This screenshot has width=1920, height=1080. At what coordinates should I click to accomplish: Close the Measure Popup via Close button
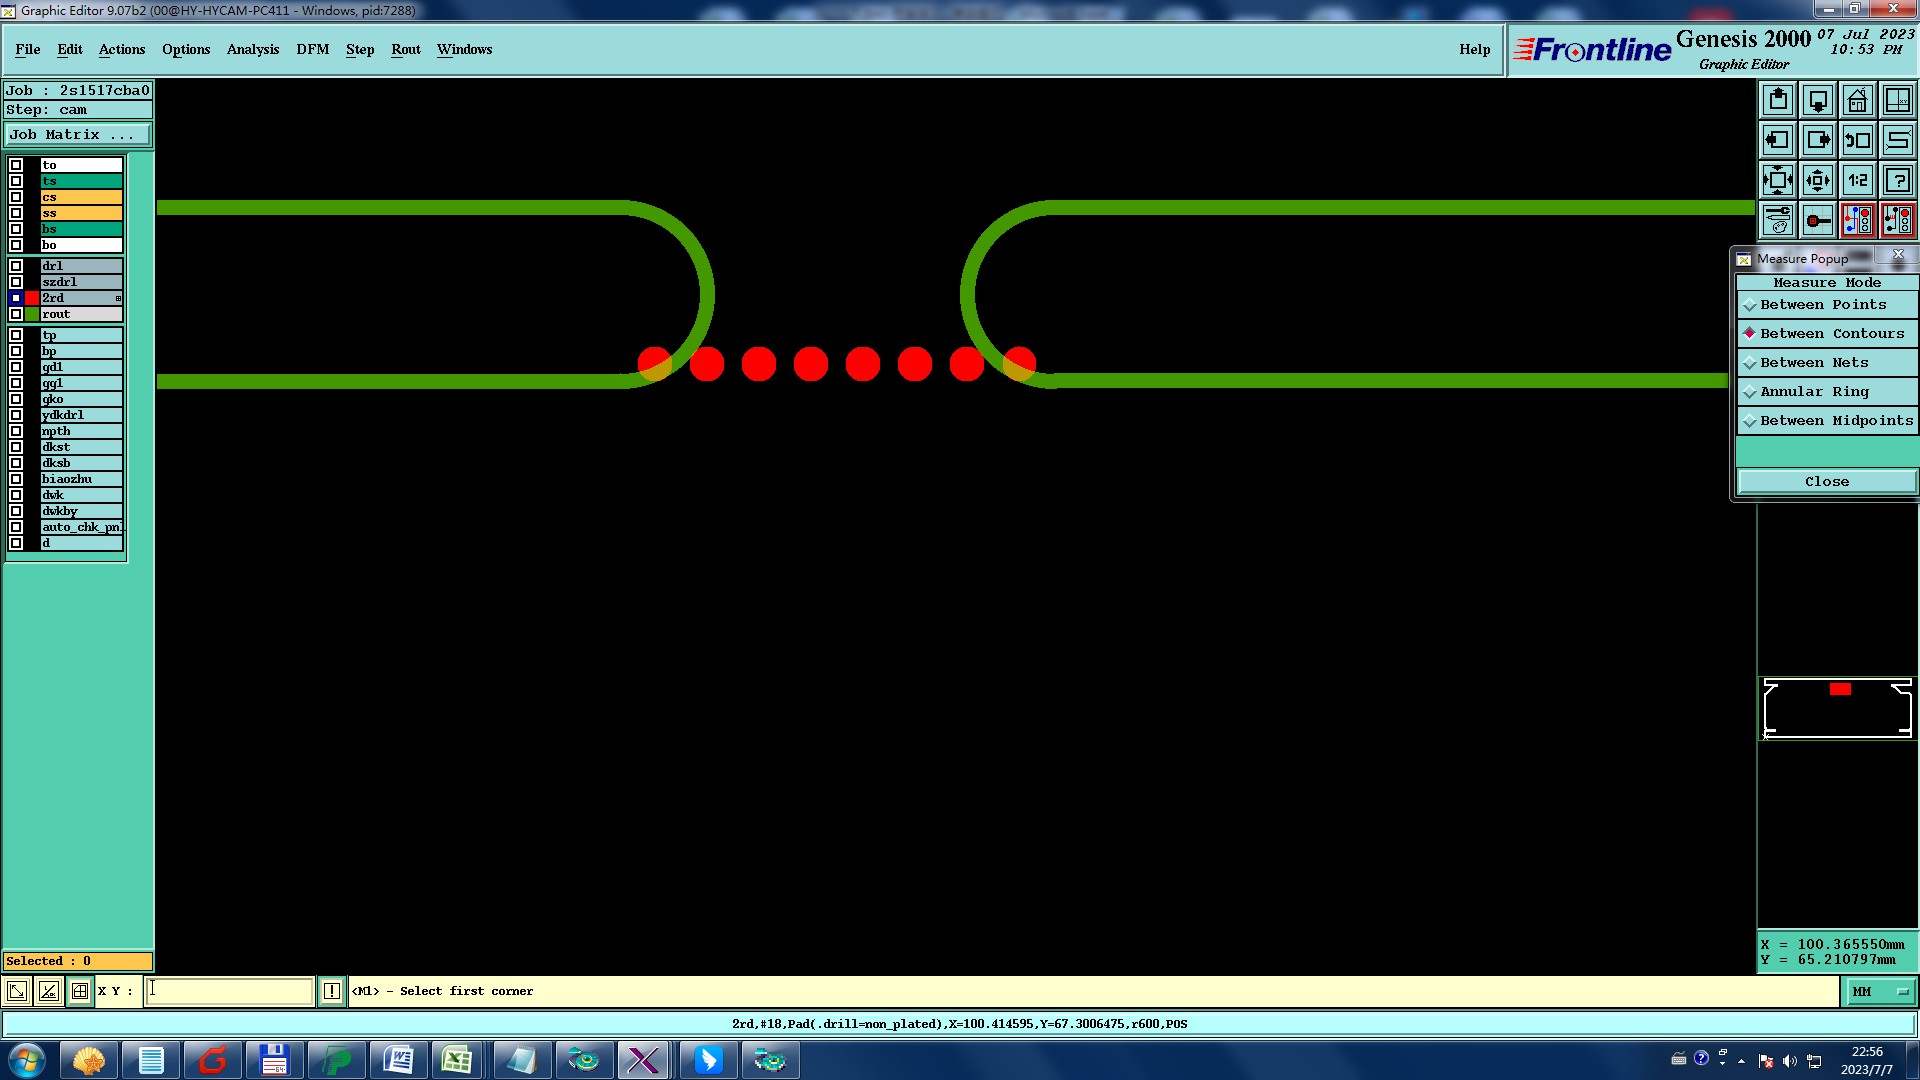pyautogui.click(x=1826, y=482)
